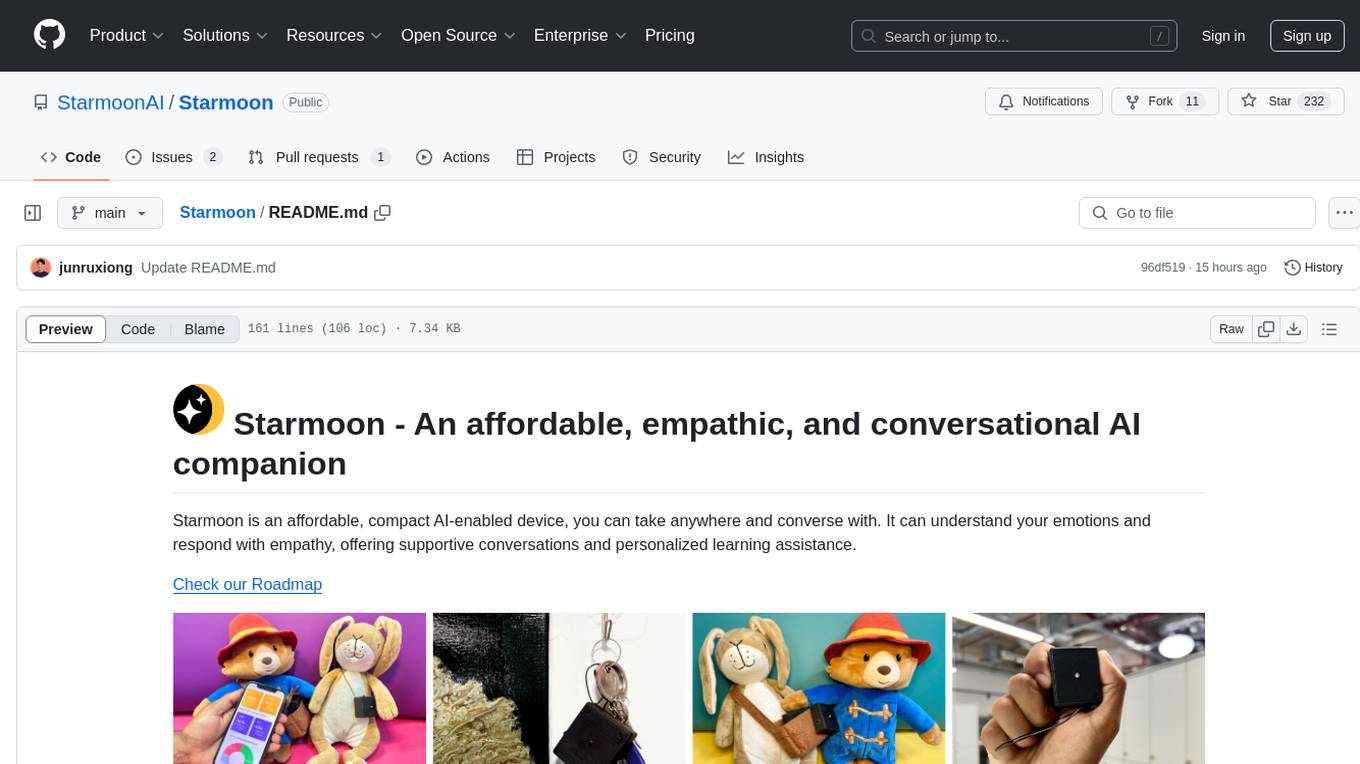
Task: Open the README outline list icon
Action: pyautogui.click(x=1329, y=329)
